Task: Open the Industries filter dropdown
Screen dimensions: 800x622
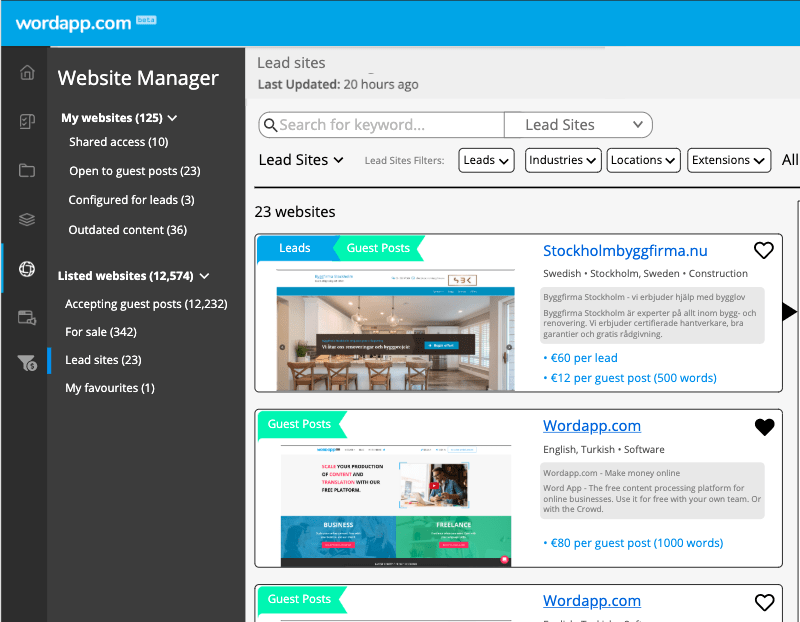Action: (563, 160)
